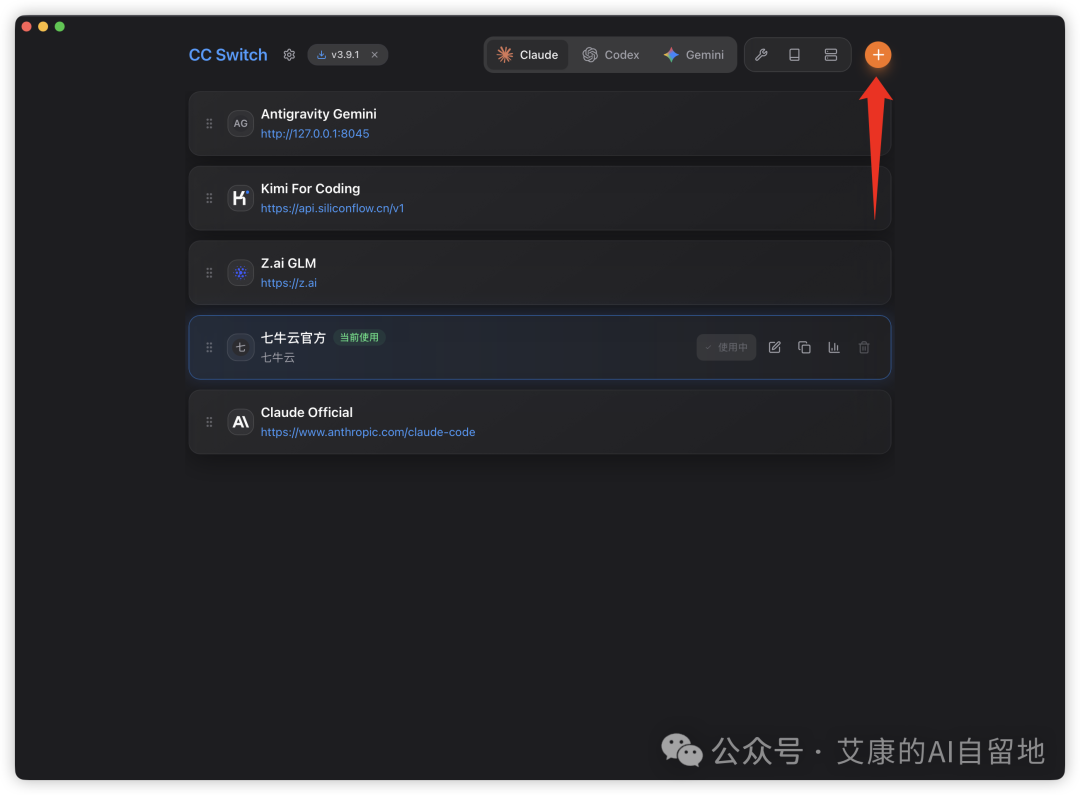Select the Z.ai GLM provider name

pyautogui.click(x=288, y=263)
